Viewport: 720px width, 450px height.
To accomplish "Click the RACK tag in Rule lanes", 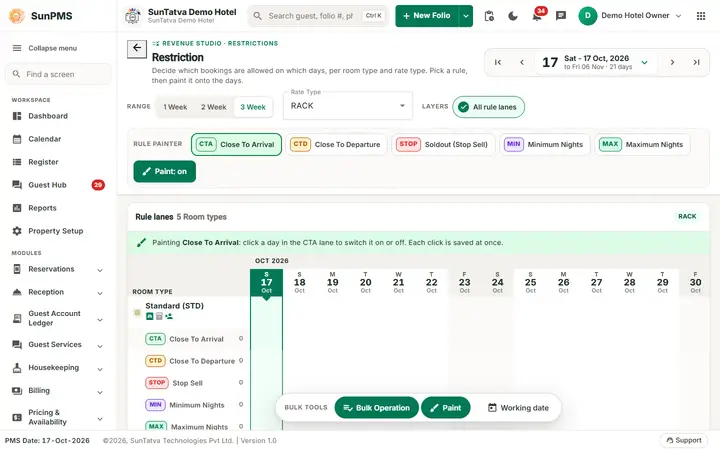I will 687,217.
